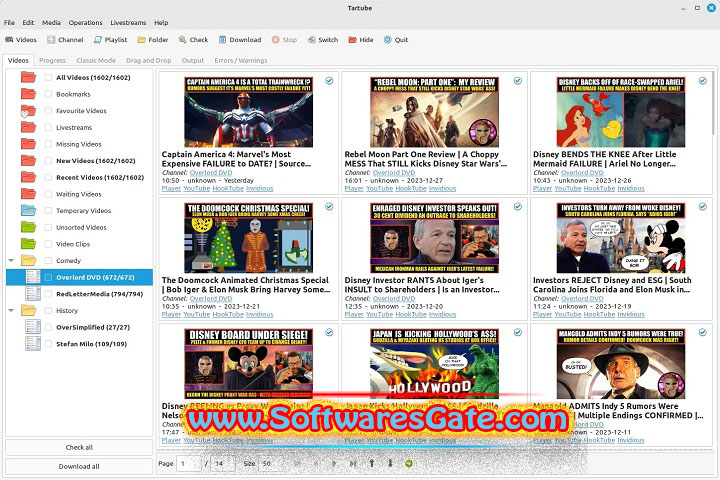The image size is (720, 480).
Task: Open Player link for Captain America 4 video
Action: (171, 188)
